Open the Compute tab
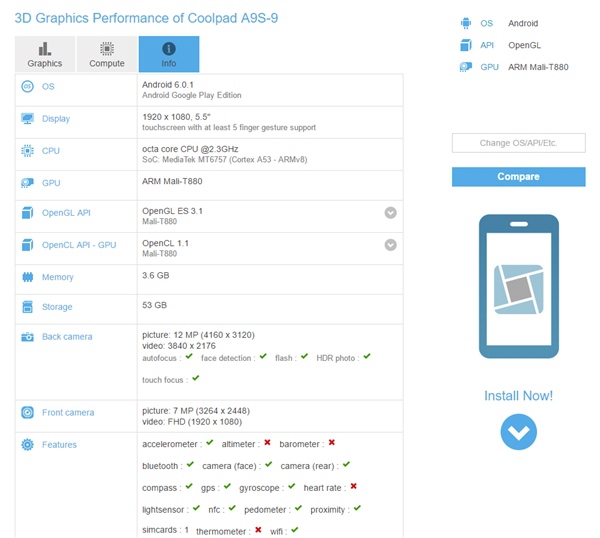This screenshot has width=600, height=538. (107, 54)
